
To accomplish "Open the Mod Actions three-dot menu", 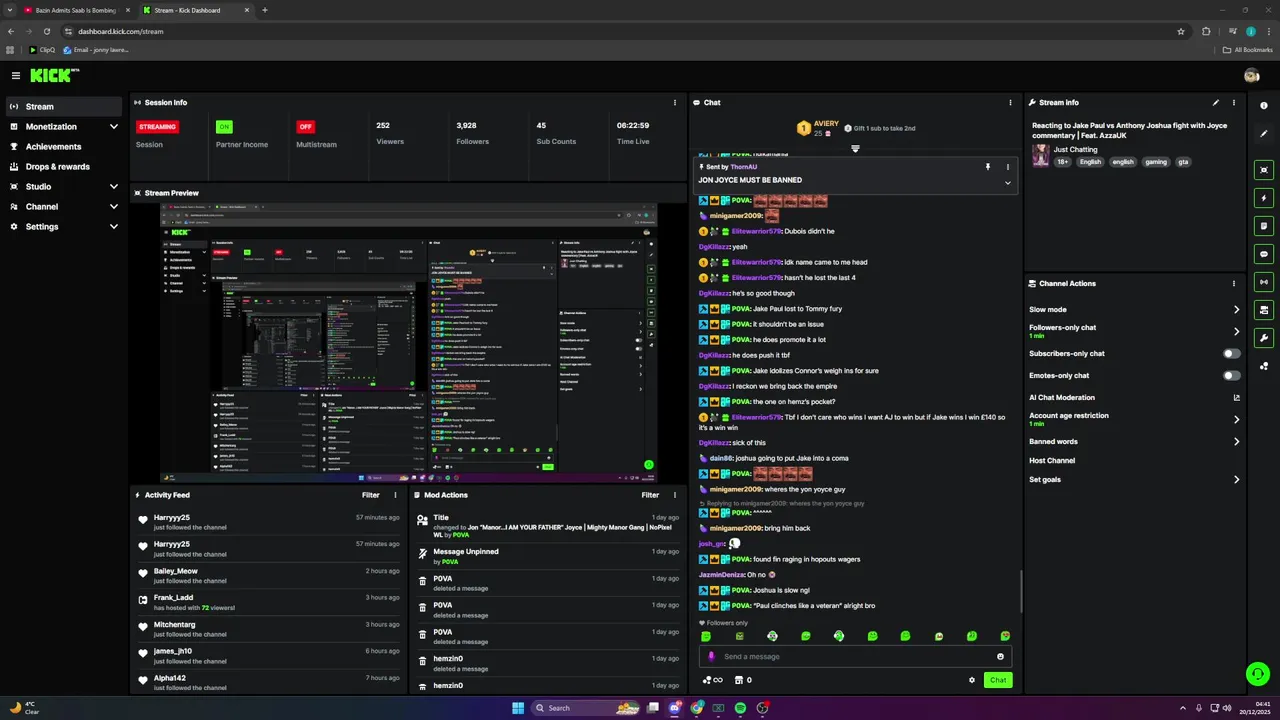I will [675, 495].
